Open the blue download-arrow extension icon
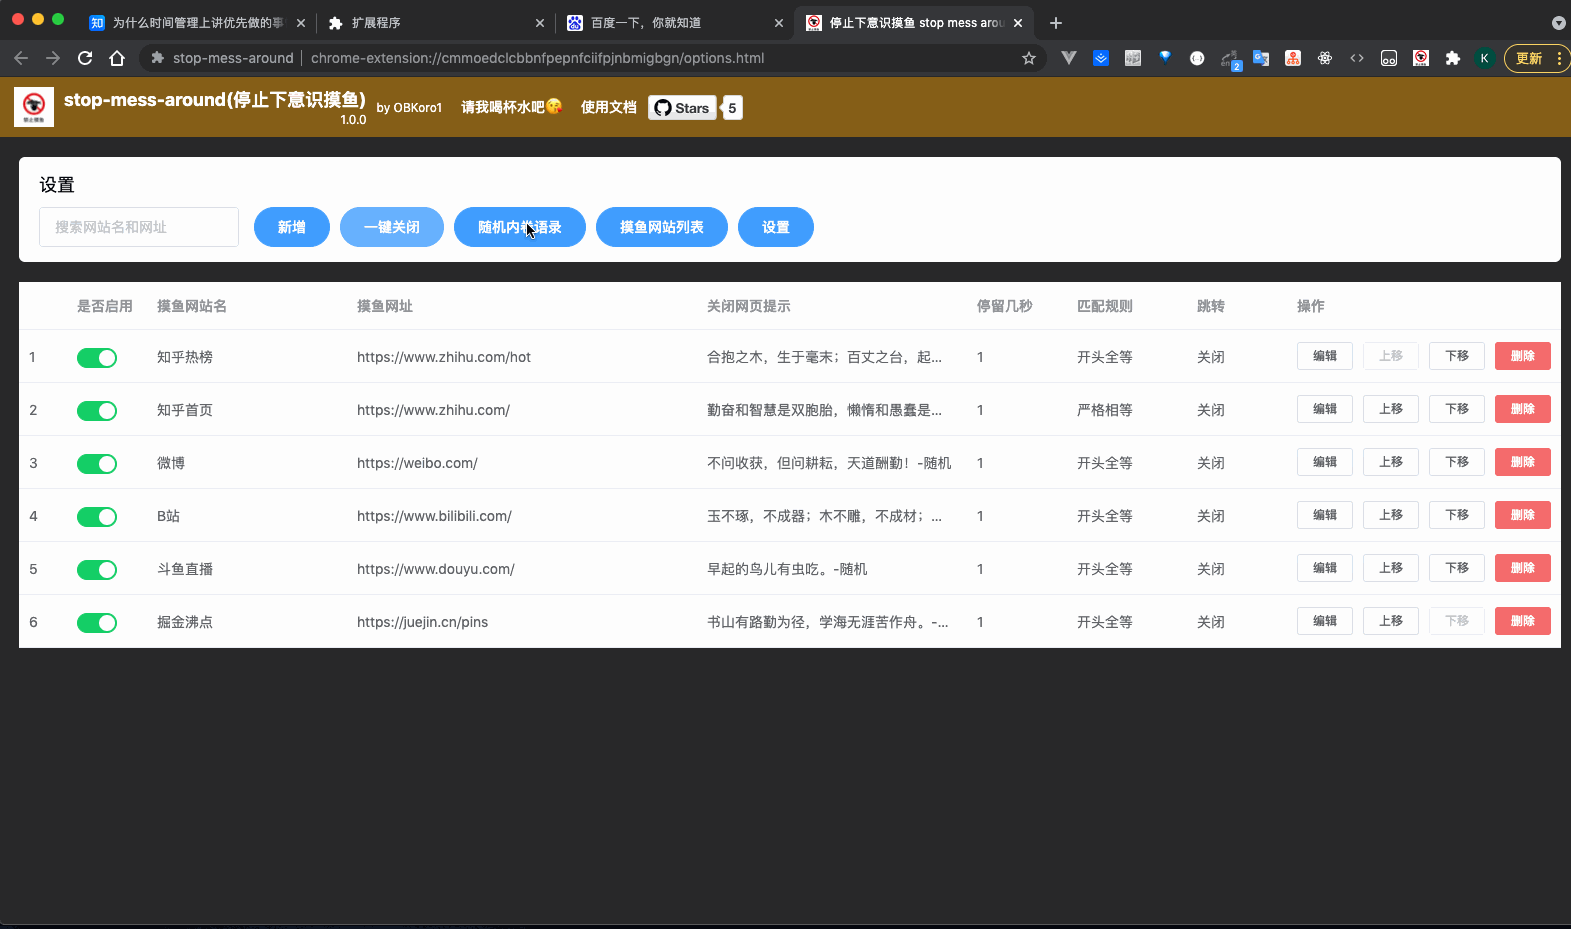This screenshot has height=929, width=1571. (x=1101, y=58)
